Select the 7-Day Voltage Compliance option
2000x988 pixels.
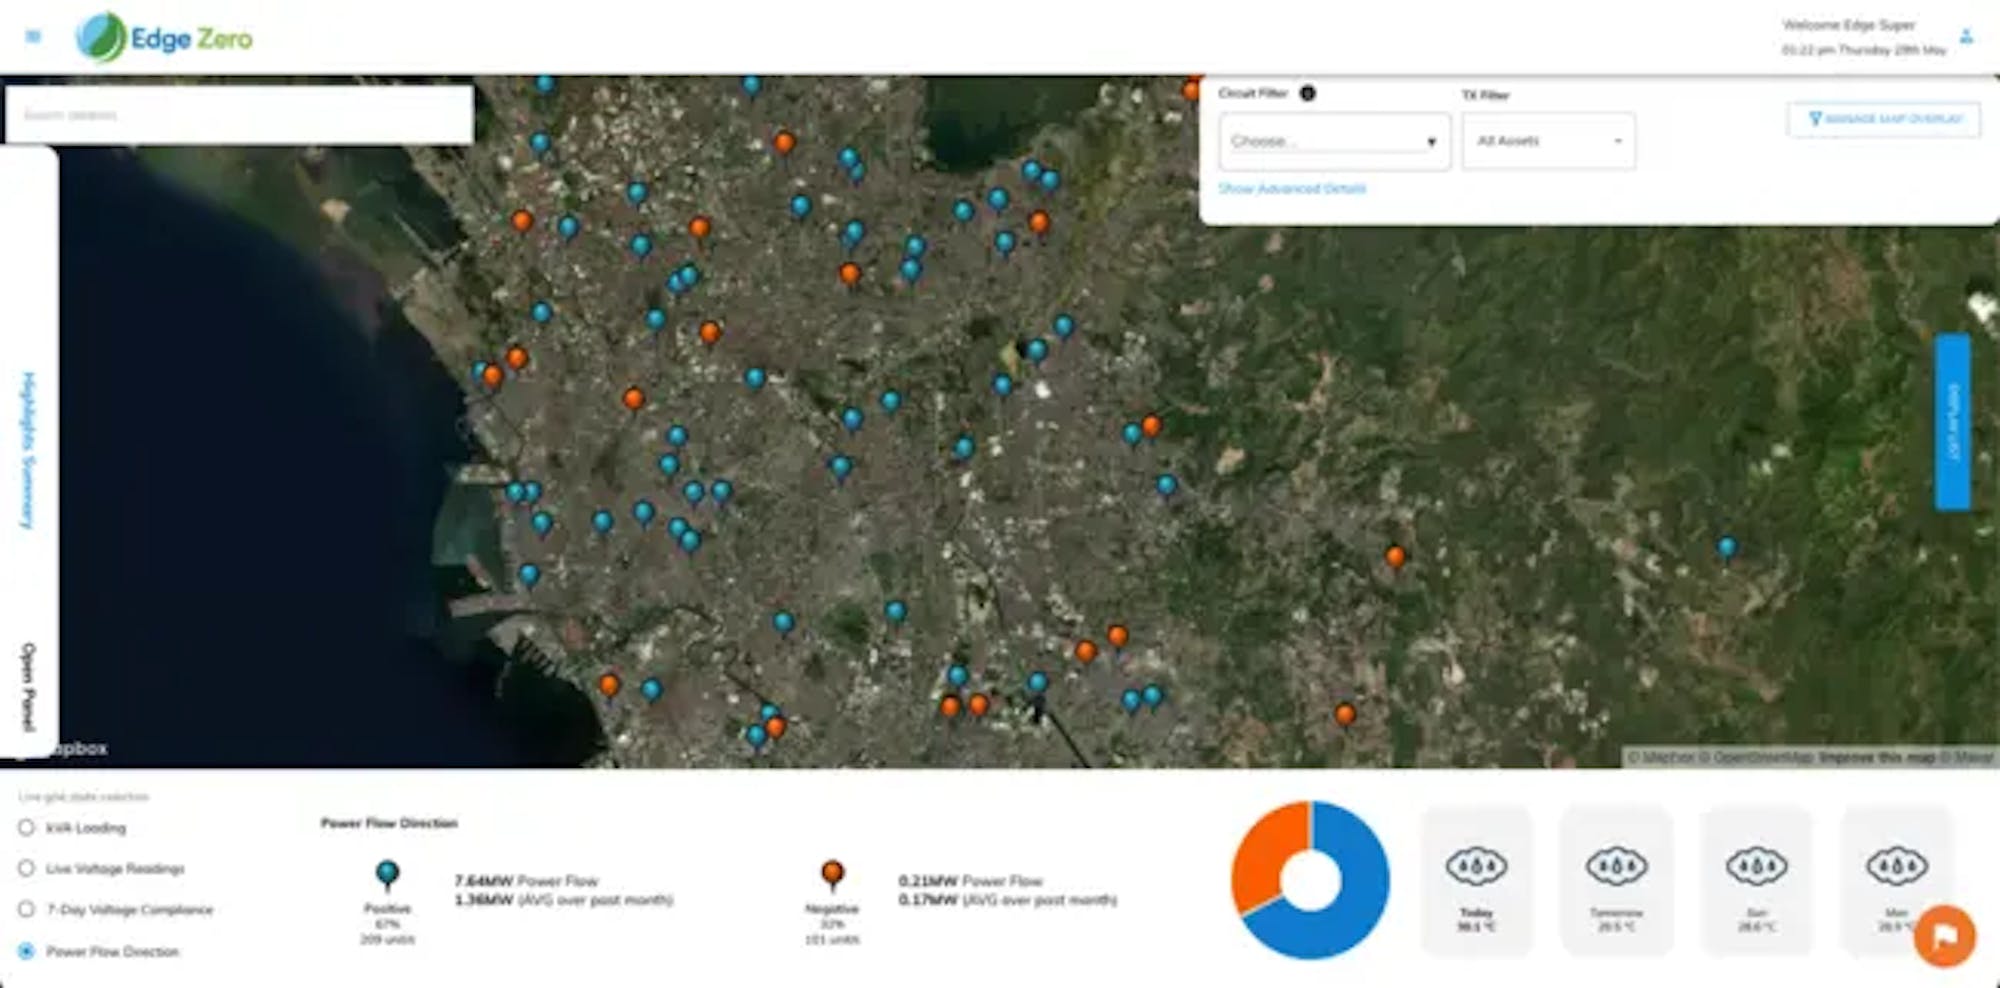pos(27,910)
